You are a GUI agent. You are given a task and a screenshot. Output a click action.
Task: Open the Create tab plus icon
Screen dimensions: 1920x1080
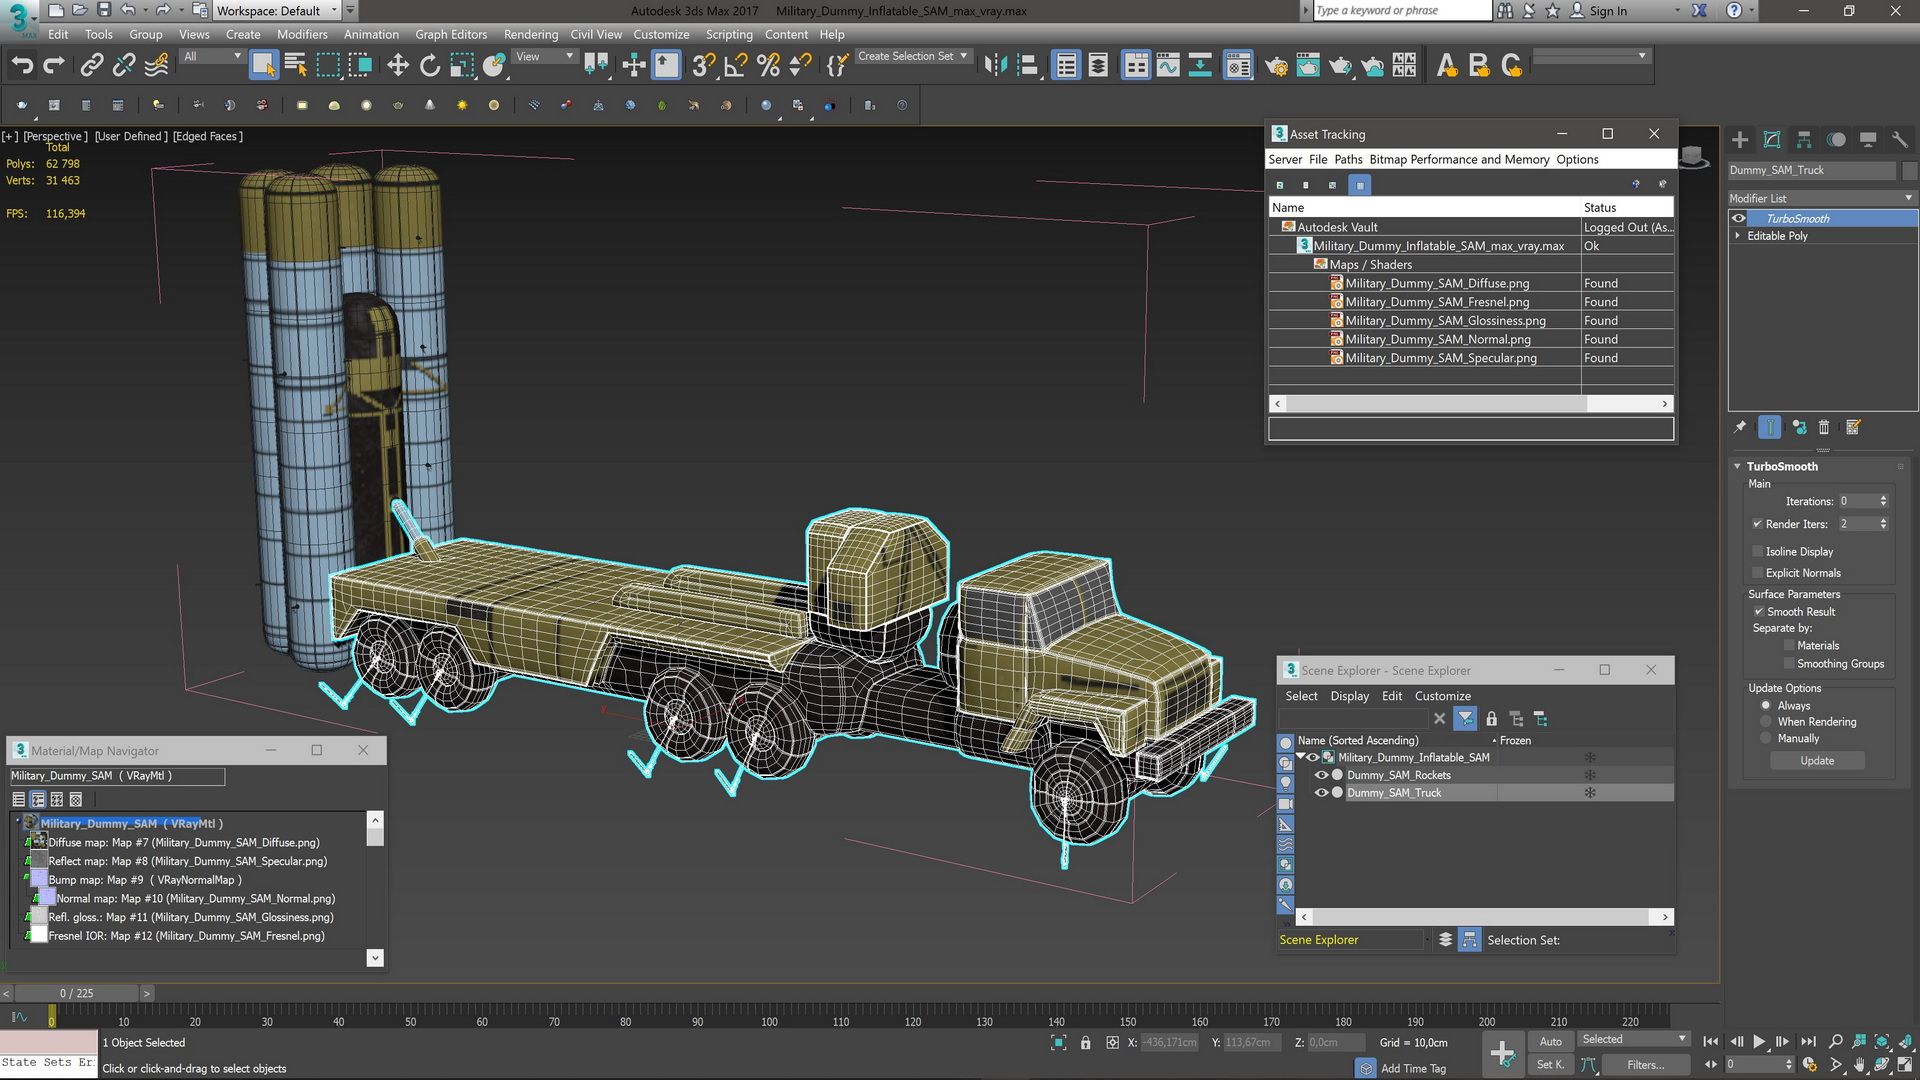tap(1740, 140)
